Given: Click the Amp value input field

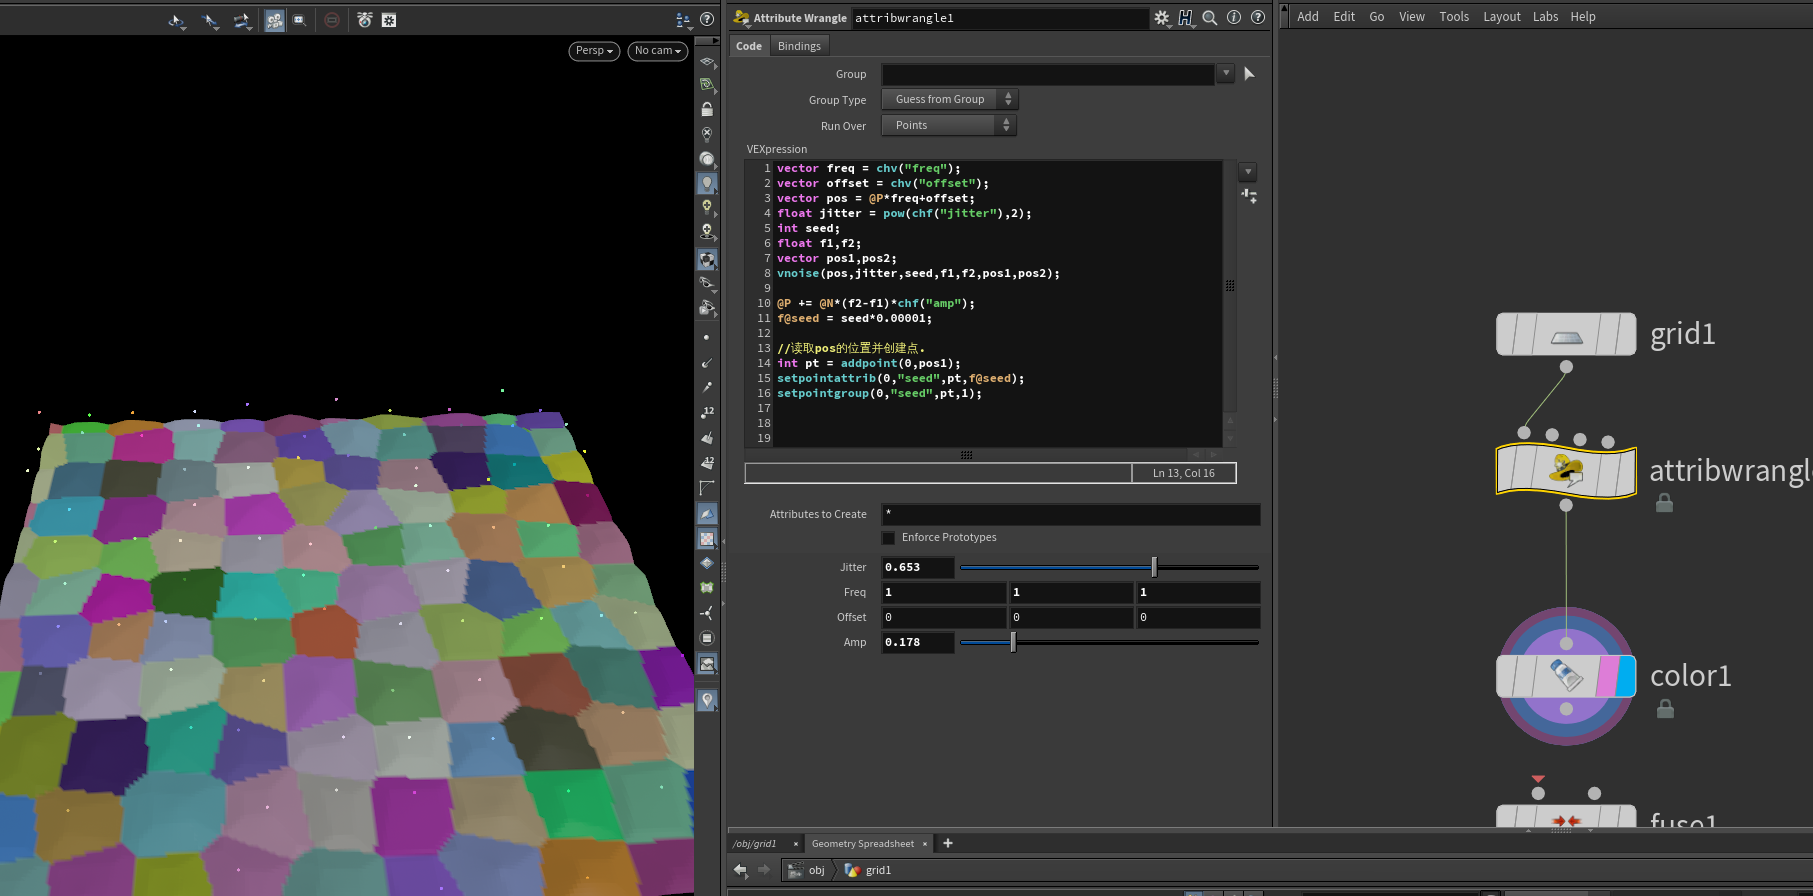Looking at the screenshot, I should [x=917, y=643].
